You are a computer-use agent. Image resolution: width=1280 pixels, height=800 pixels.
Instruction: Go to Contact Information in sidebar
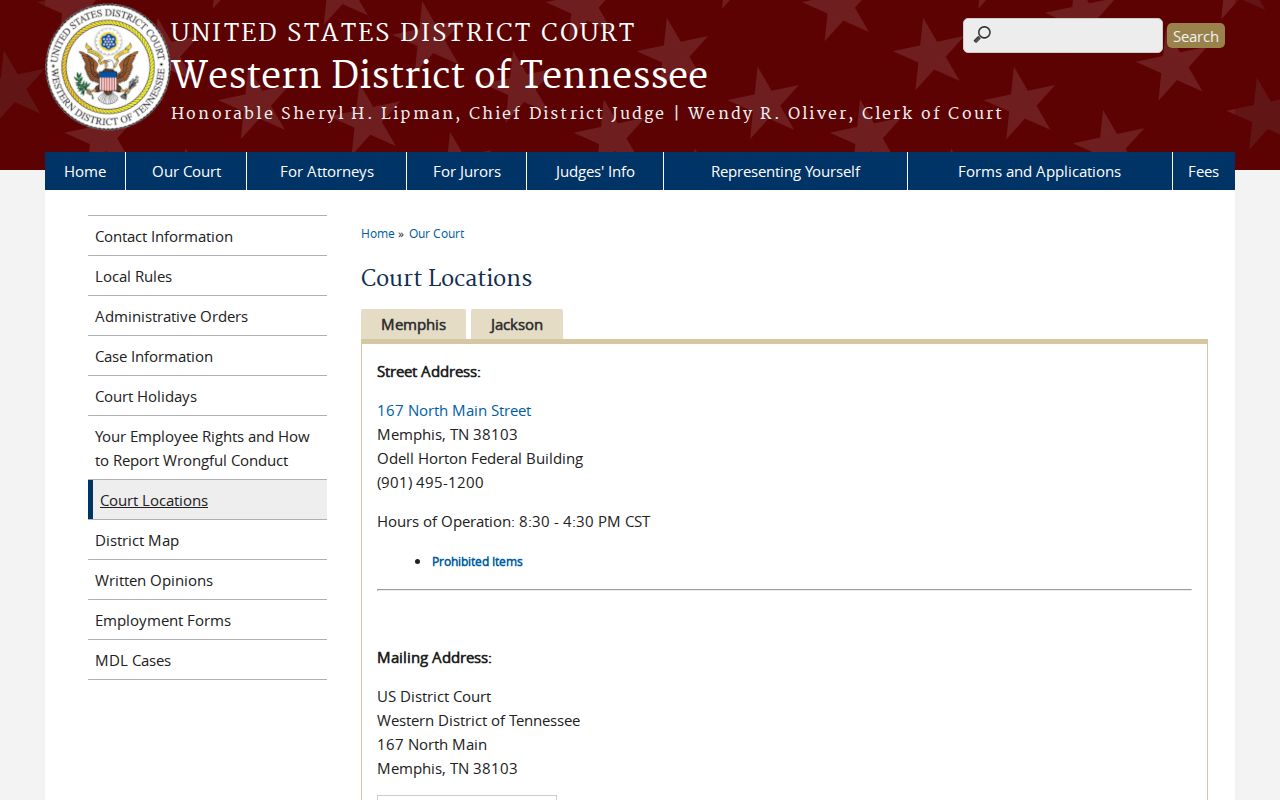tap(207, 236)
